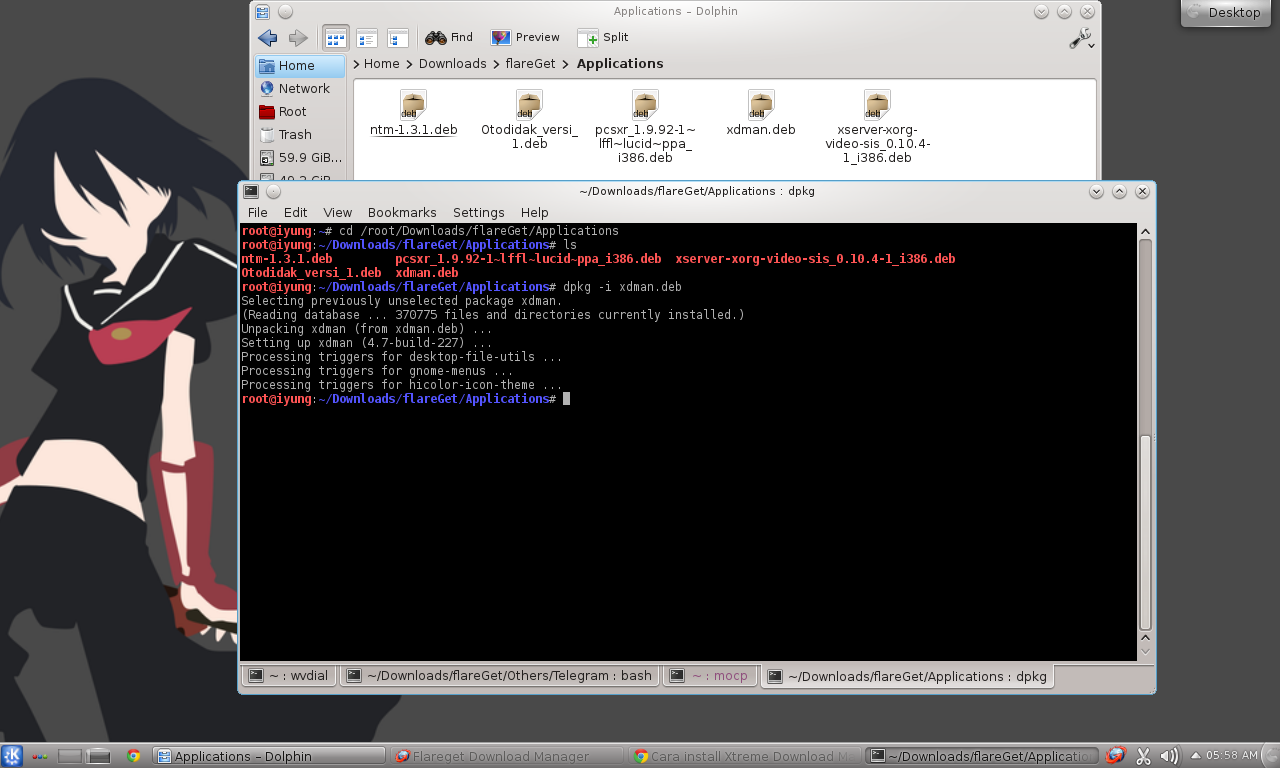This screenshot has width=1280, height=768.
Task: Click Konsole scrollbar bottom down arrow
Action: pyautogui.click(x=1145, y=652)
